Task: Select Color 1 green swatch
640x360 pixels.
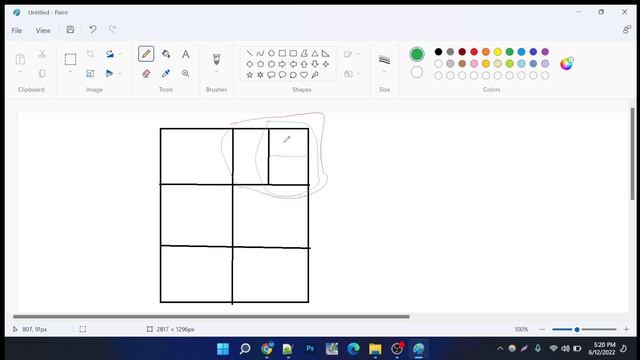Action: (x=417, y=54)
